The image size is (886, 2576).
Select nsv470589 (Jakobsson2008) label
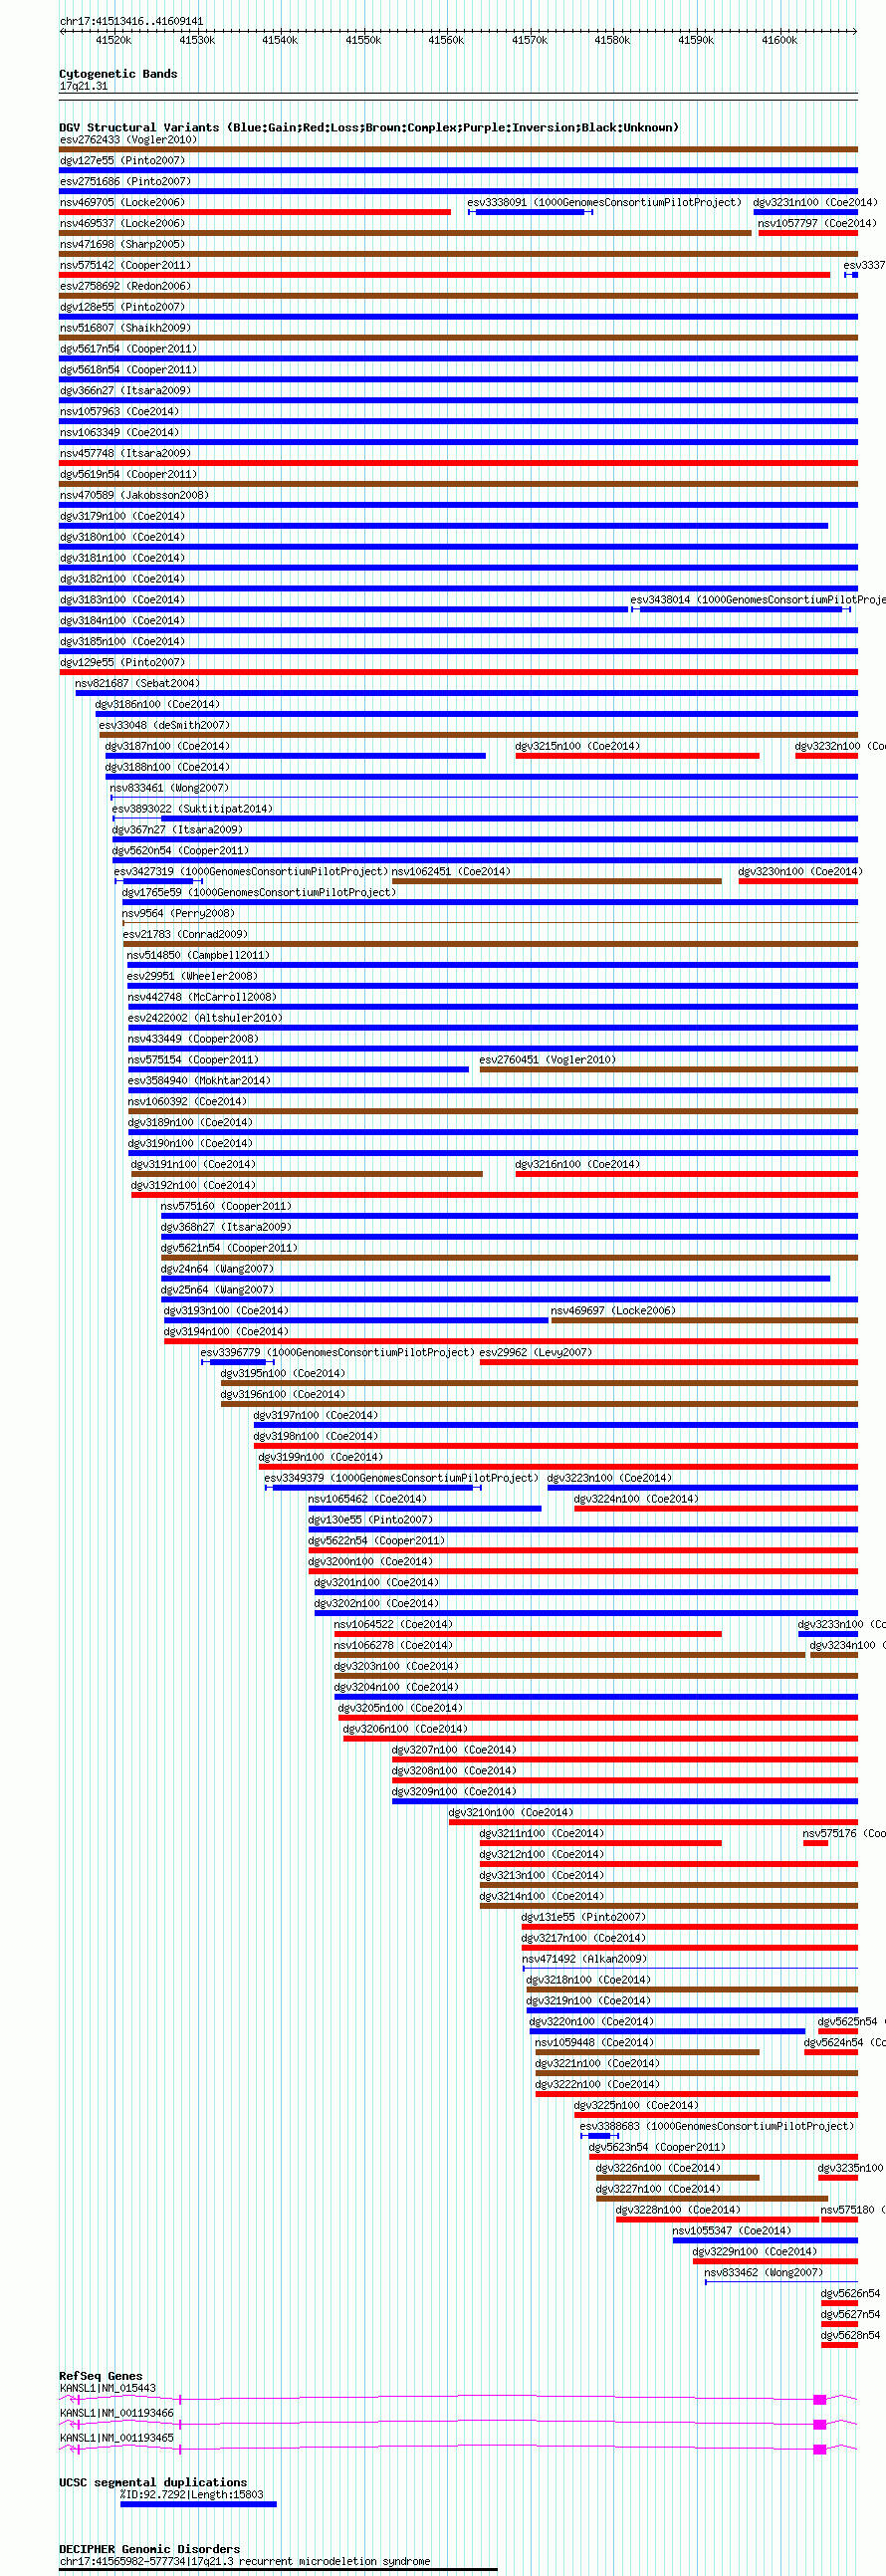click(134, 496)
